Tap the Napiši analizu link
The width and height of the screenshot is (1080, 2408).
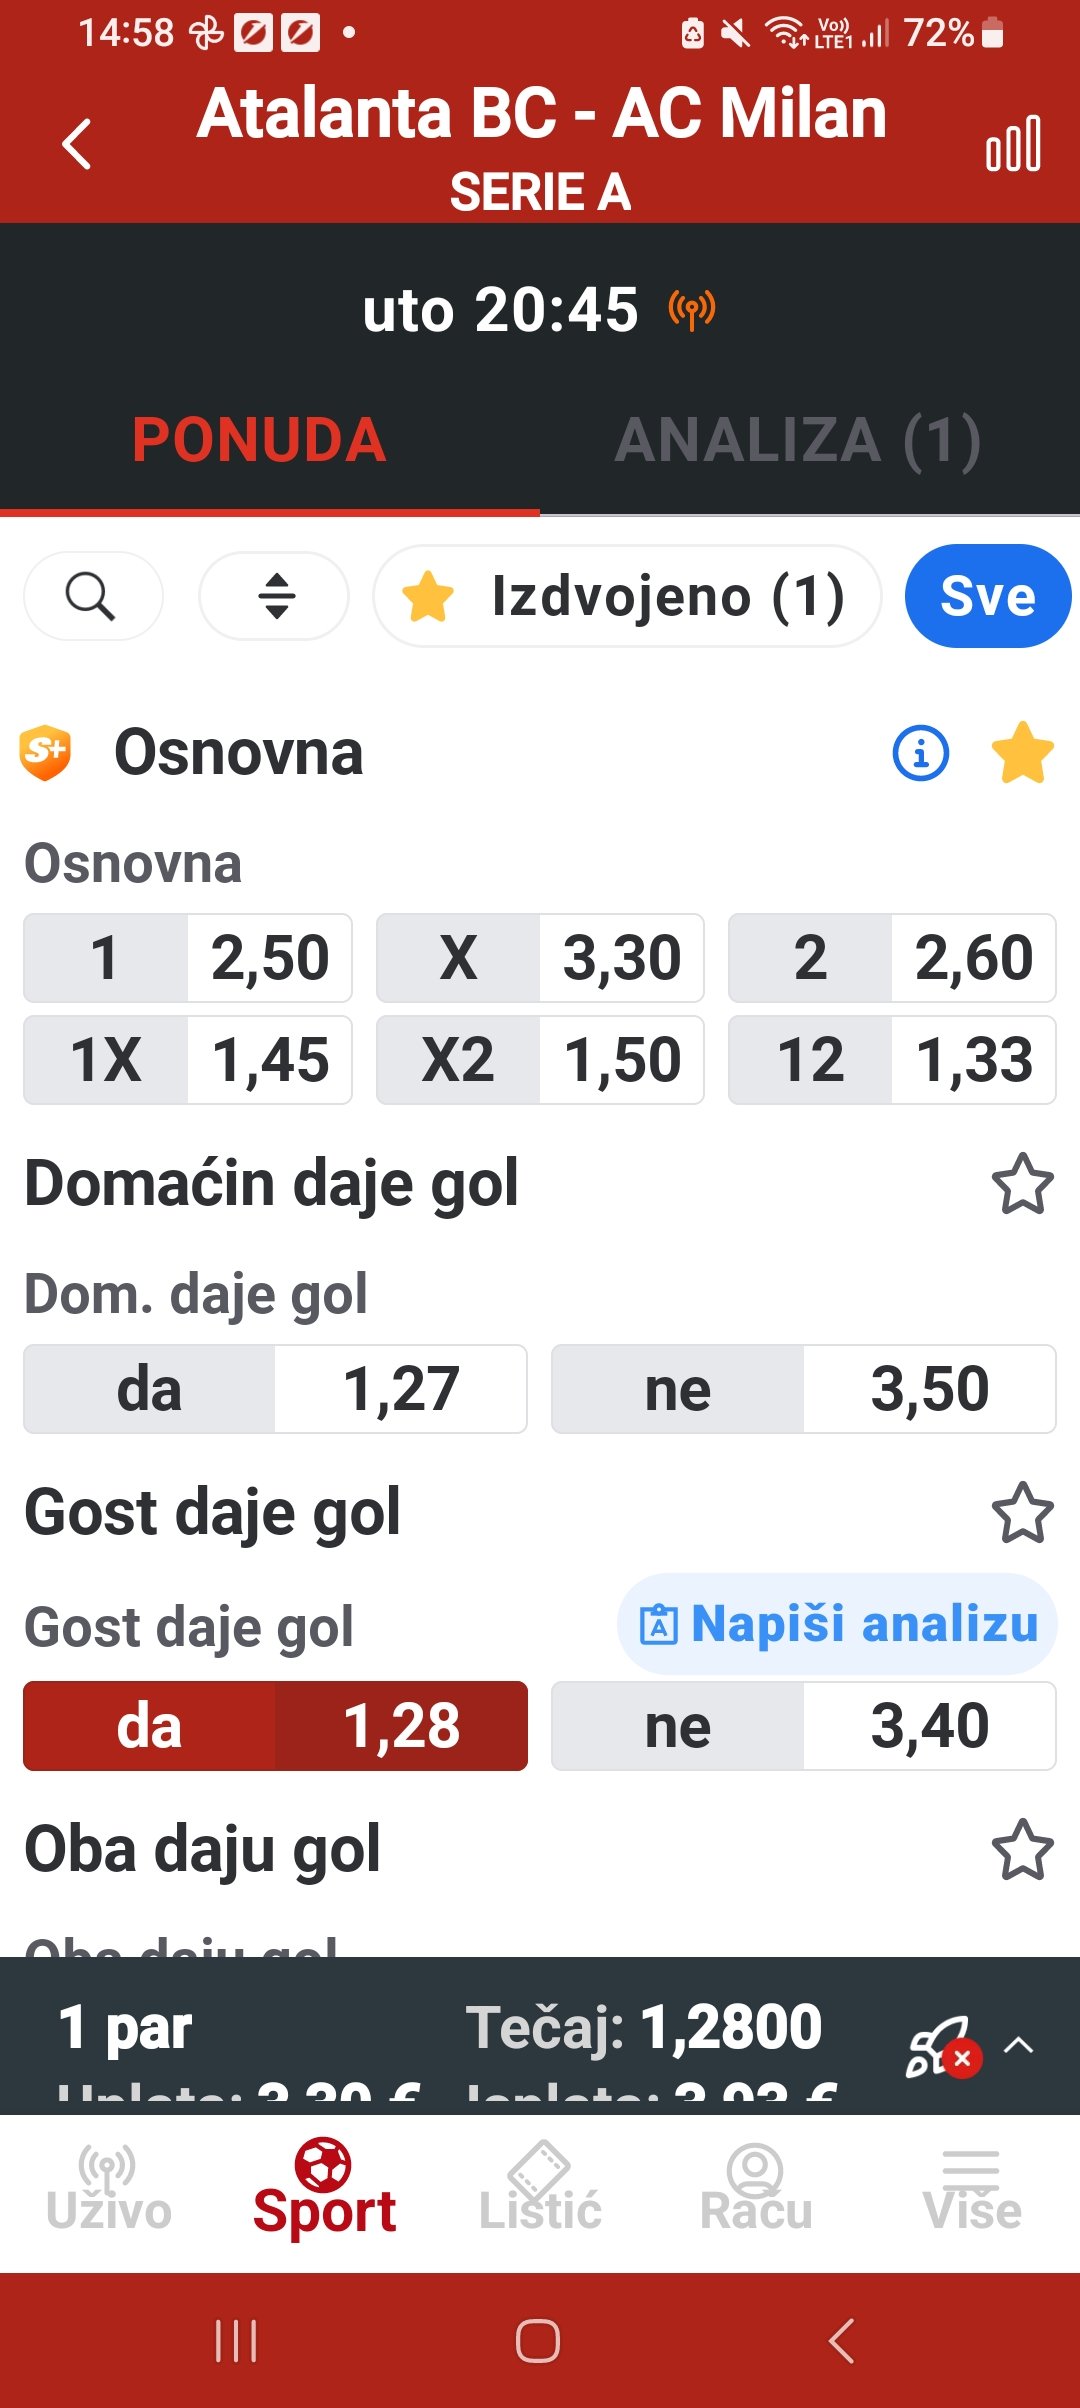(x=838, y=1624)
